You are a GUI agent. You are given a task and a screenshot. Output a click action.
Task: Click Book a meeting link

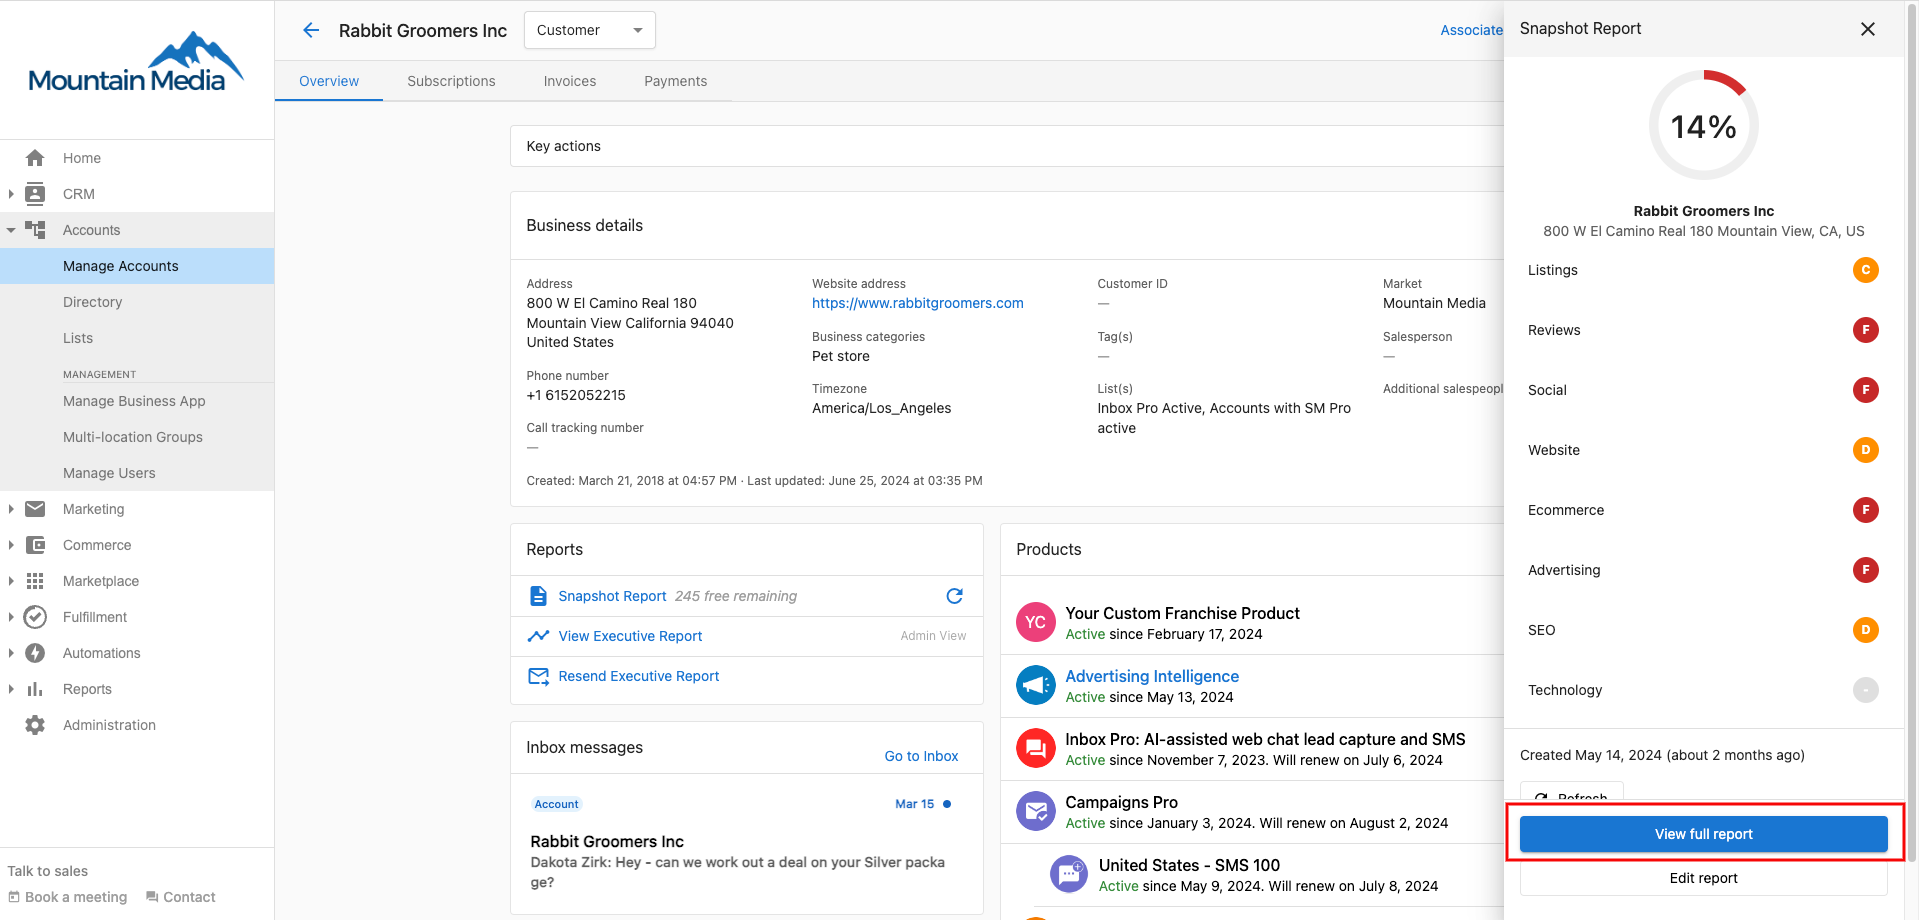pyautogui.click(x=68, y=897)
